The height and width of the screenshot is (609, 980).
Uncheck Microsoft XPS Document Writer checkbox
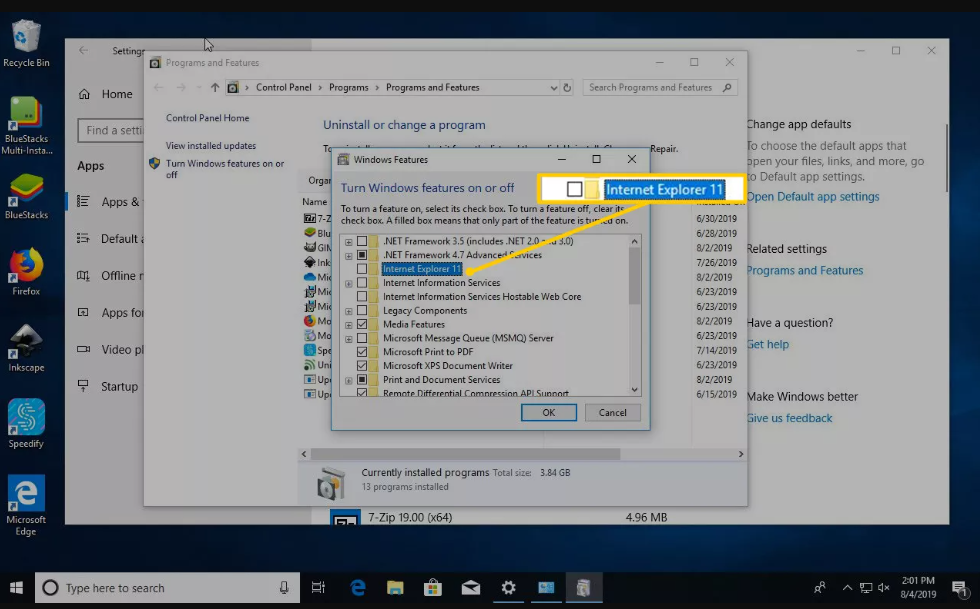point(362,365)
